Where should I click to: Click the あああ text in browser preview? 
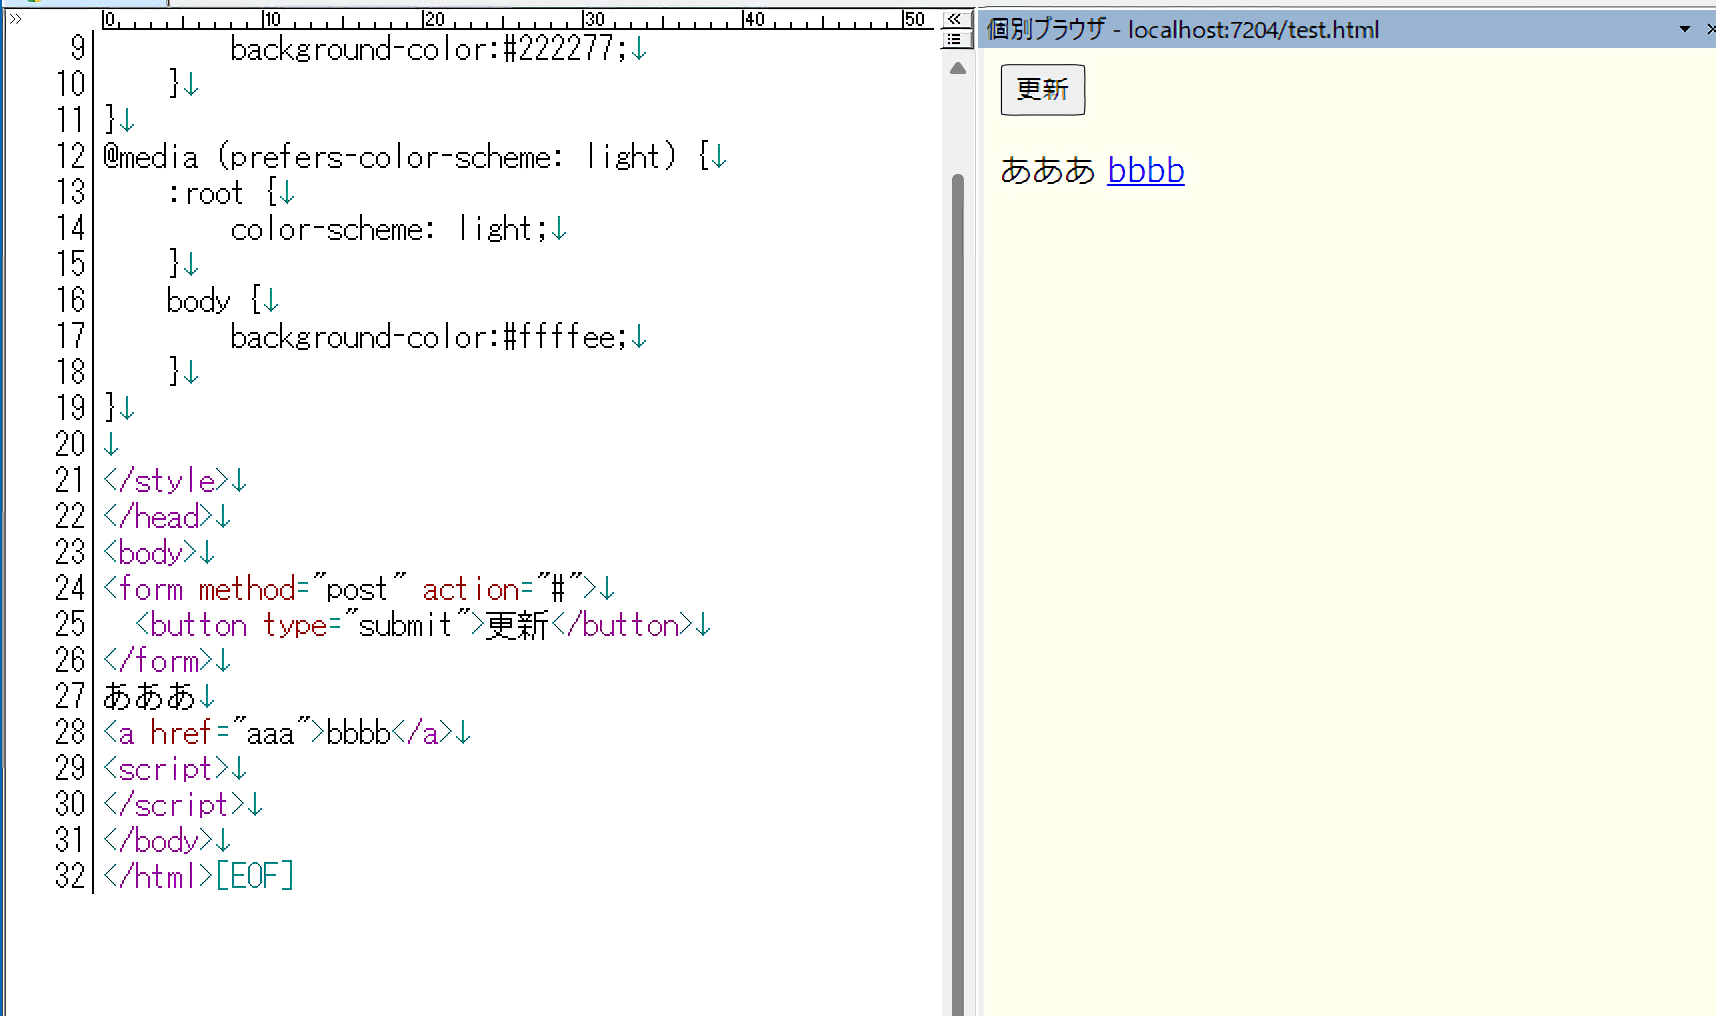pos(1047,171)
